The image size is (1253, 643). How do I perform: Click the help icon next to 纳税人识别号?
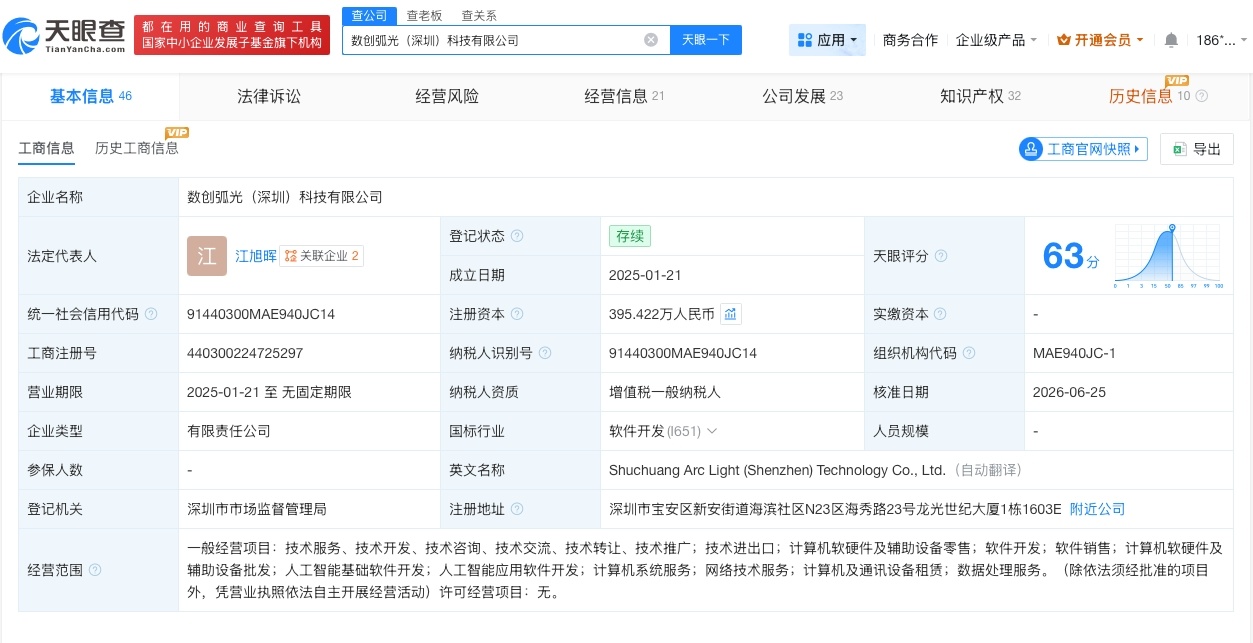tap(545, 353)
